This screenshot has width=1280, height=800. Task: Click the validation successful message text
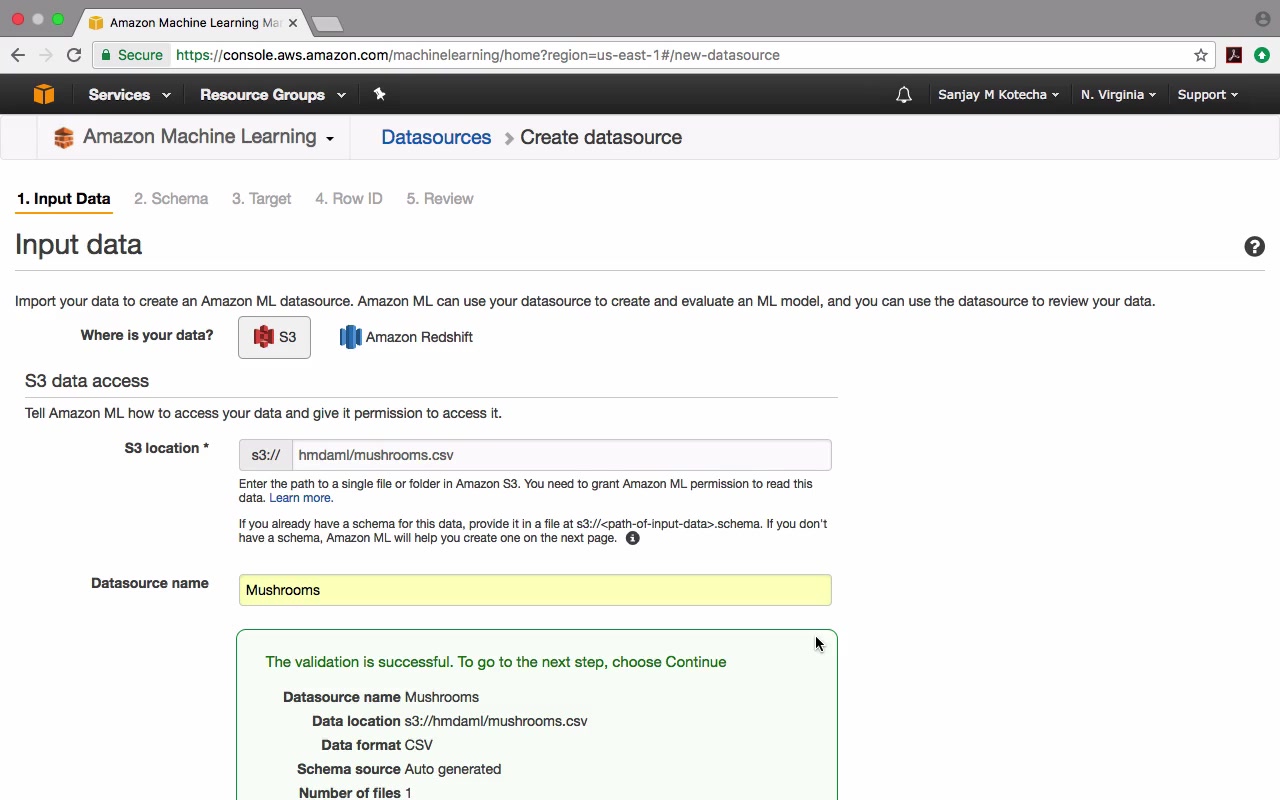coord(496,662)
